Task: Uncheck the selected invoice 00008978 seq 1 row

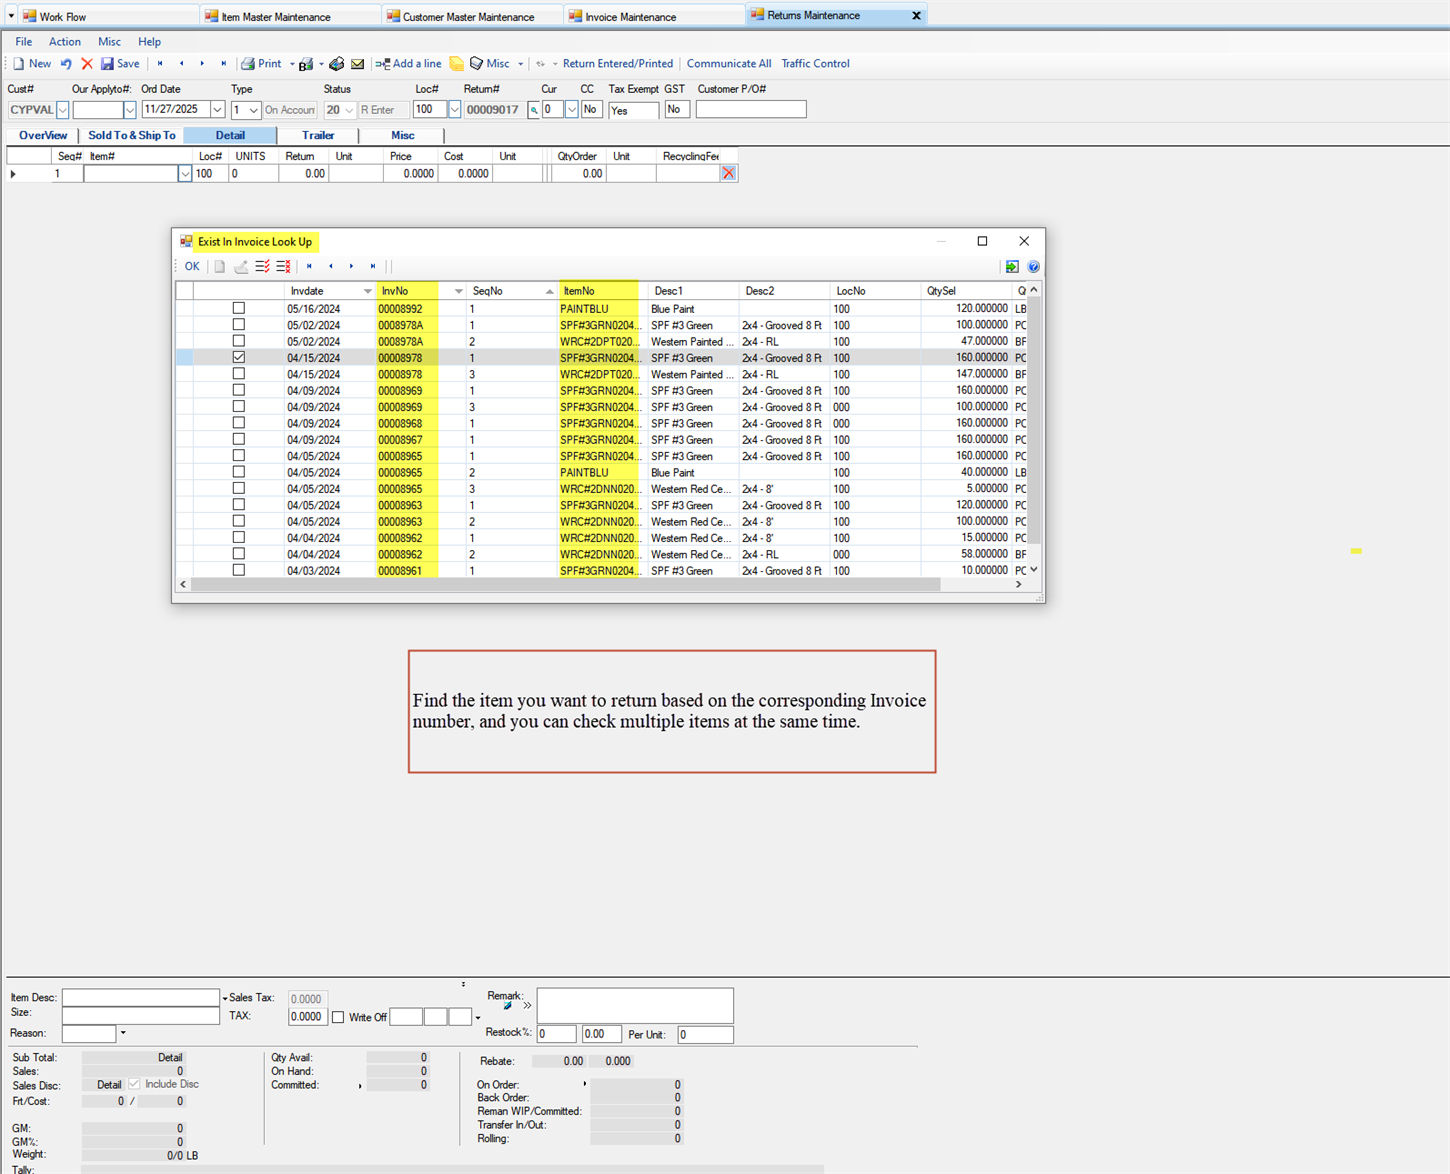Action: click(238, 357)
